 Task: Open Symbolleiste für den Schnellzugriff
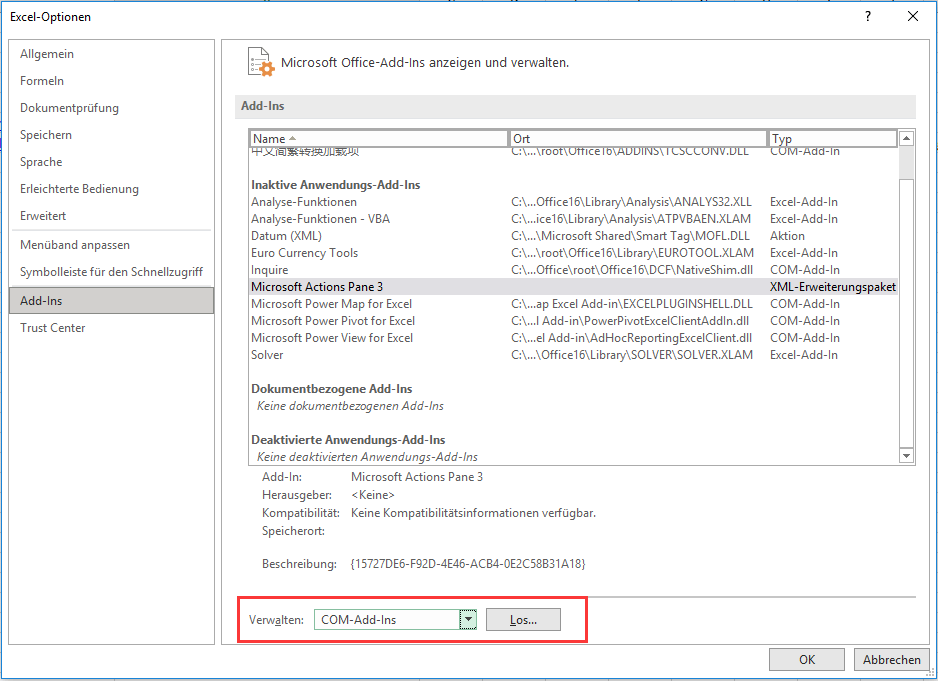[111, 272]
